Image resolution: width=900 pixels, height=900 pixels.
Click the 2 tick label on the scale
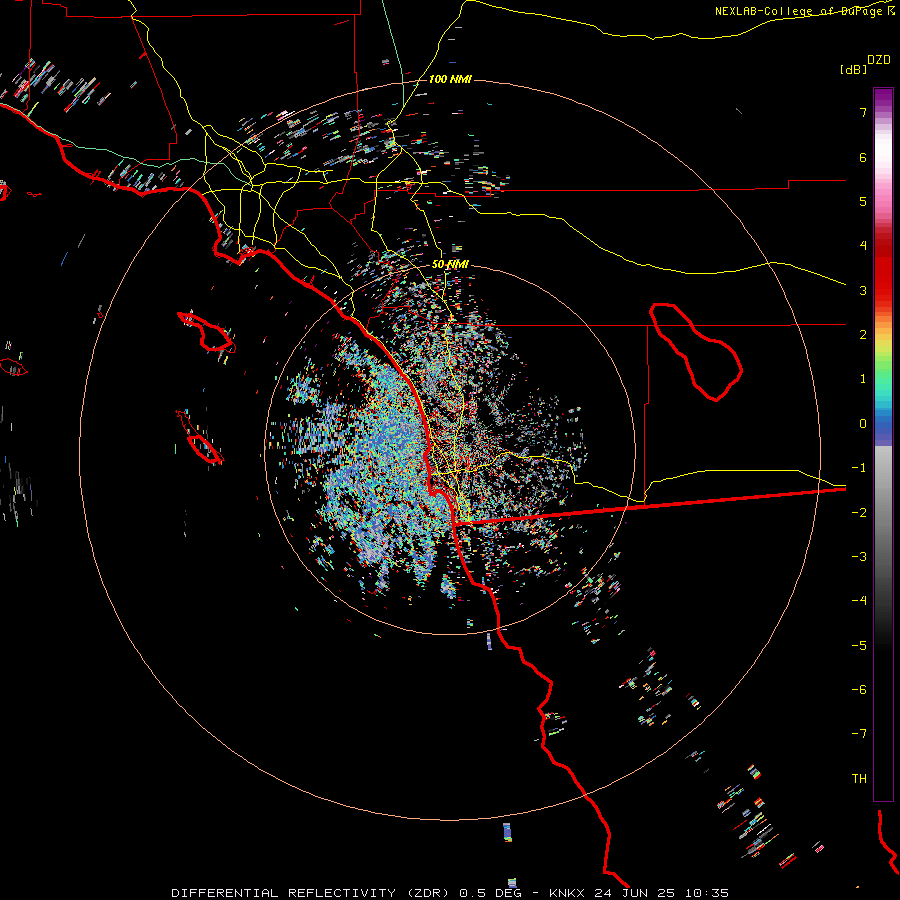point(863,335)
